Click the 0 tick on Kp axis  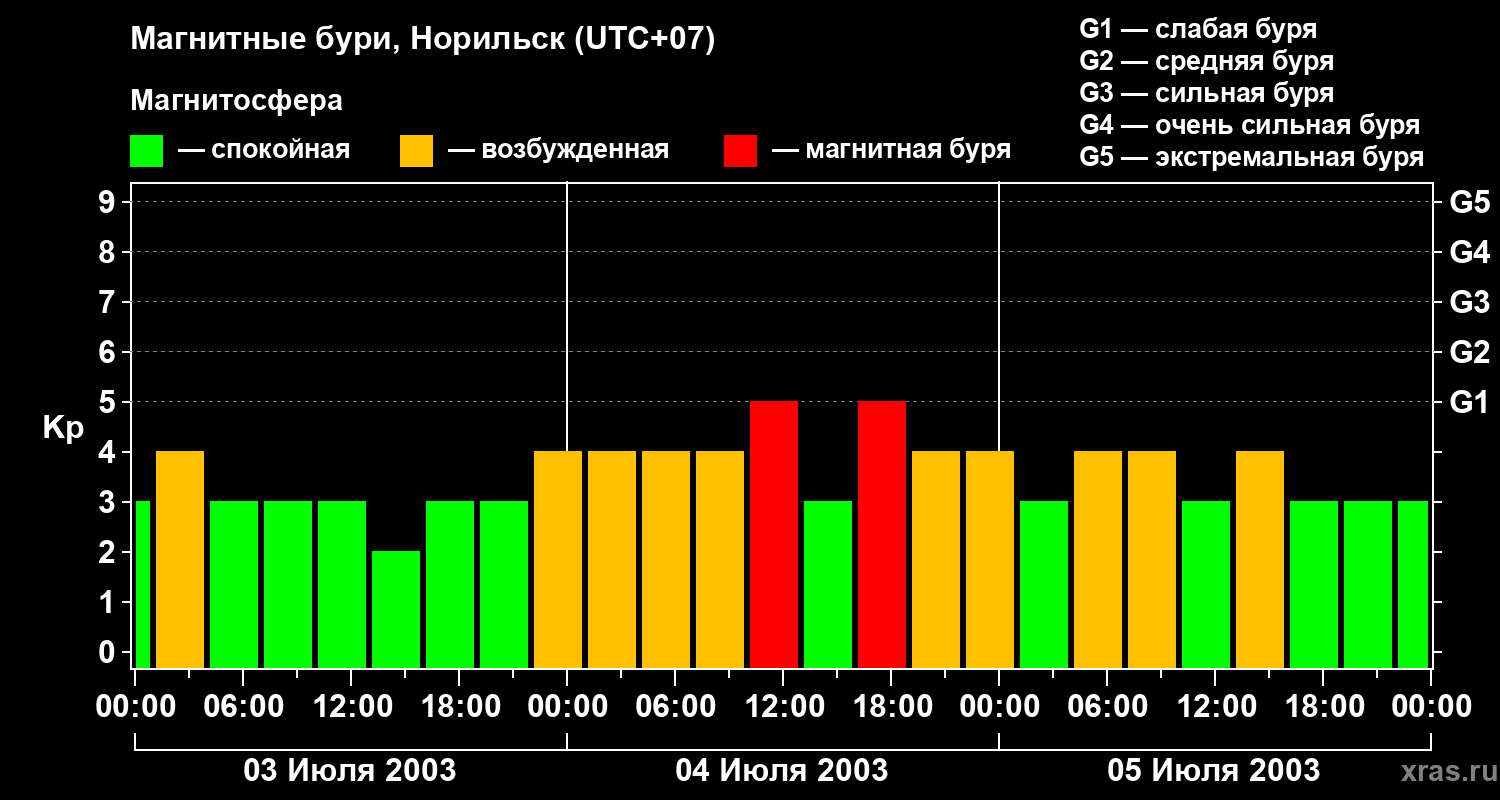(x=109, y=652)
